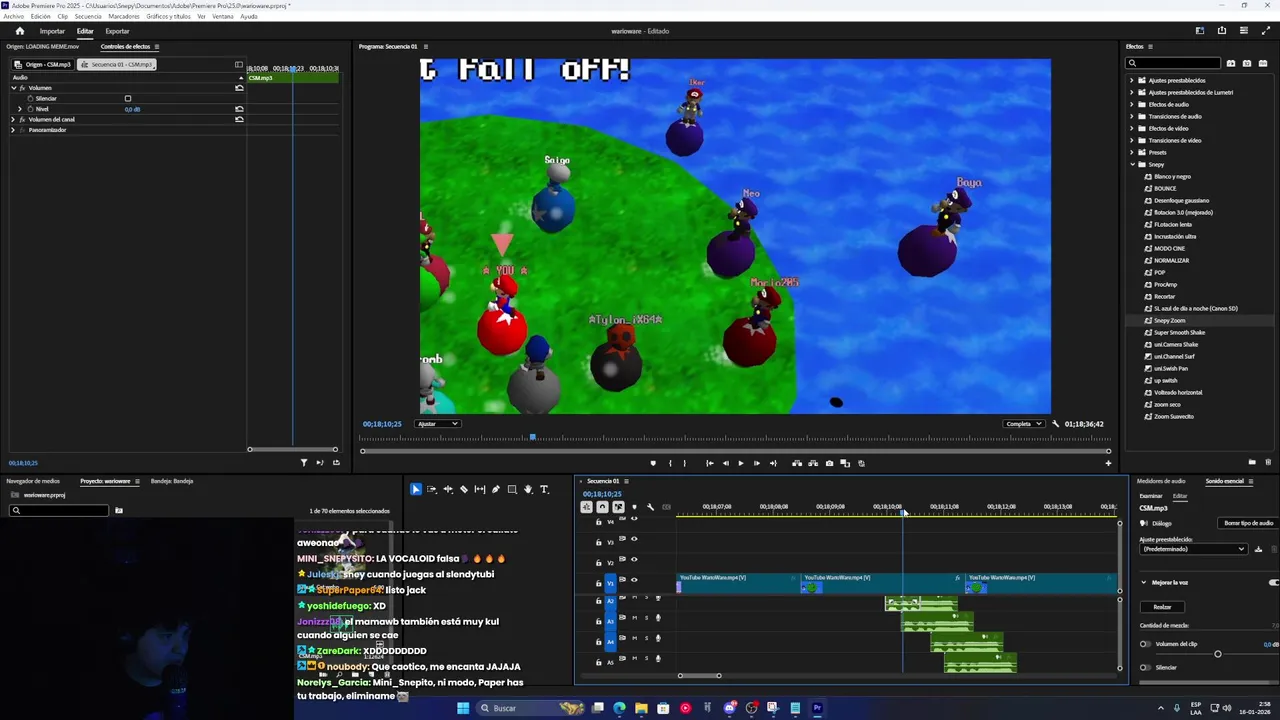Collapse the Snepy effects folder
This screenshot has height=720, width=1280.
pos(1132,164)
